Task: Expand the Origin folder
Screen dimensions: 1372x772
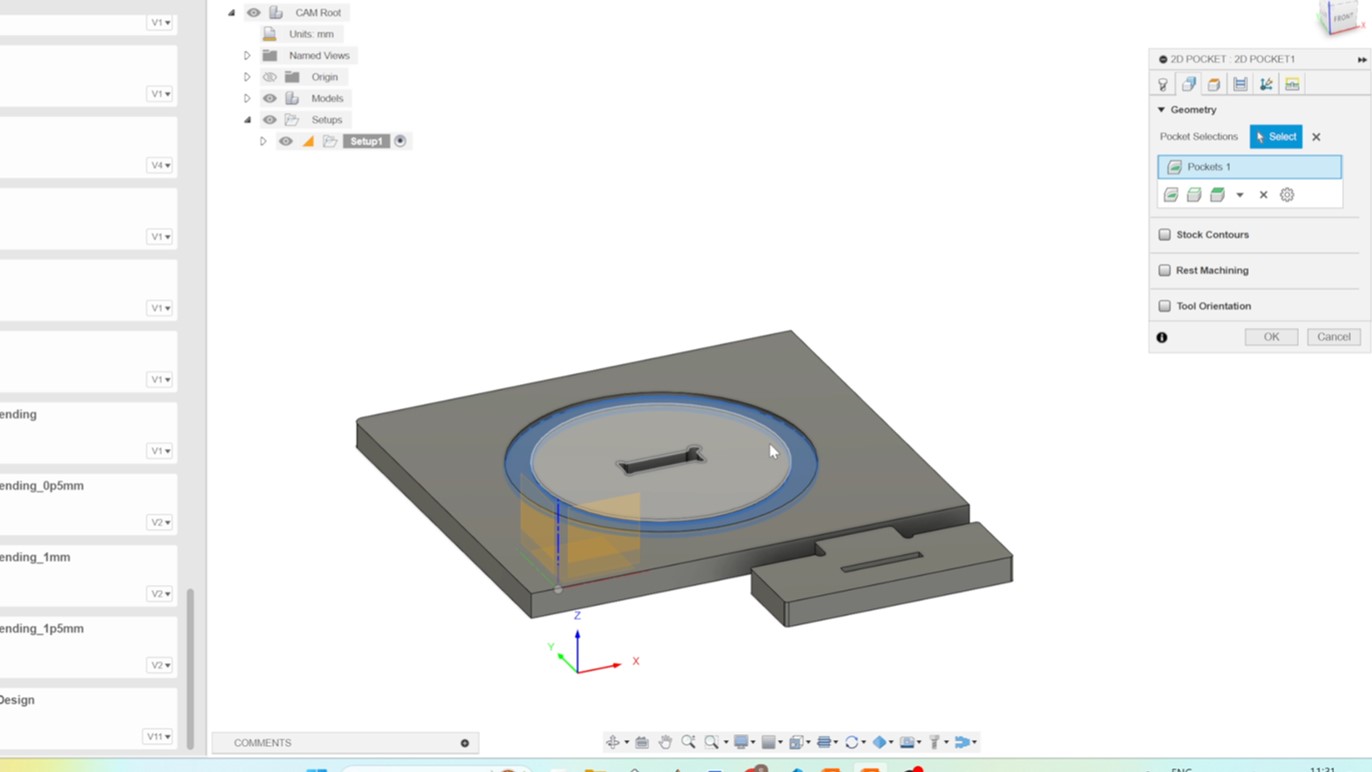Action: (247, 77)
